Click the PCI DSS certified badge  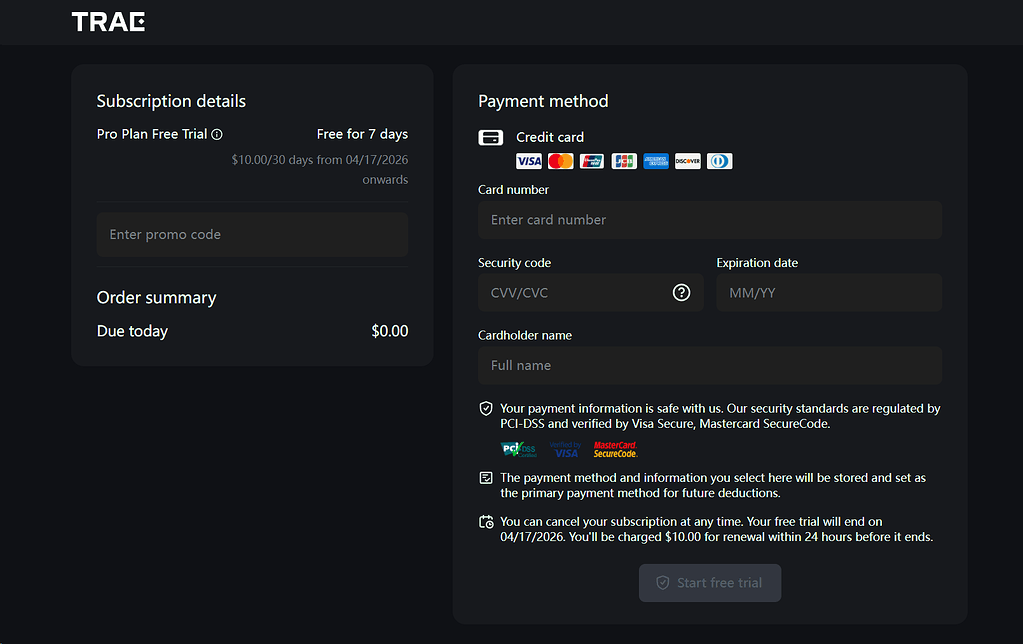coord(519,450)
